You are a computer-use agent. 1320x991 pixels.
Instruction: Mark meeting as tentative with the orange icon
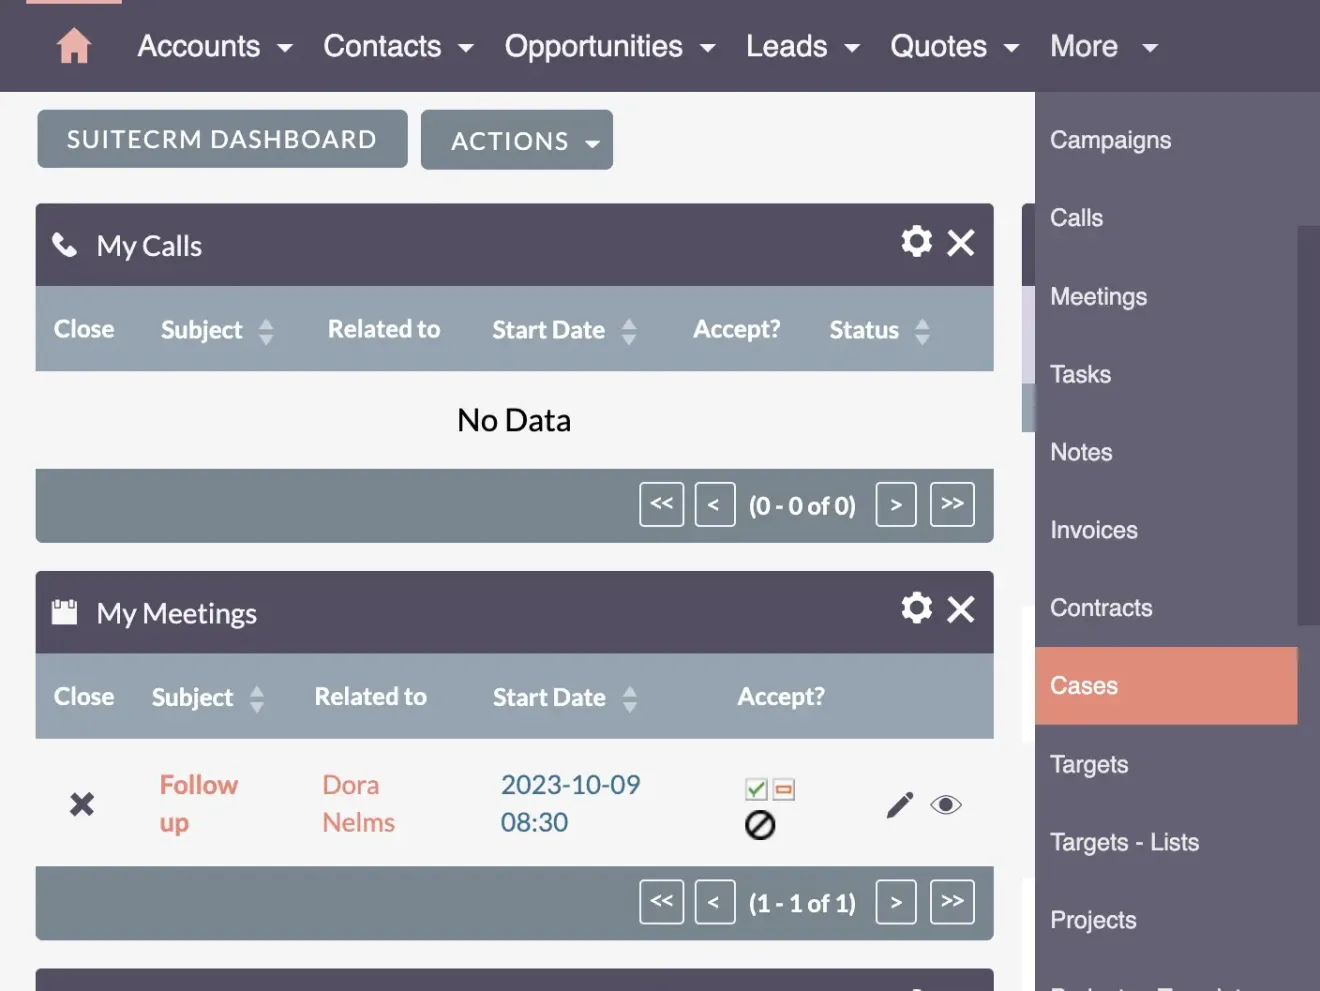point(783,789)
